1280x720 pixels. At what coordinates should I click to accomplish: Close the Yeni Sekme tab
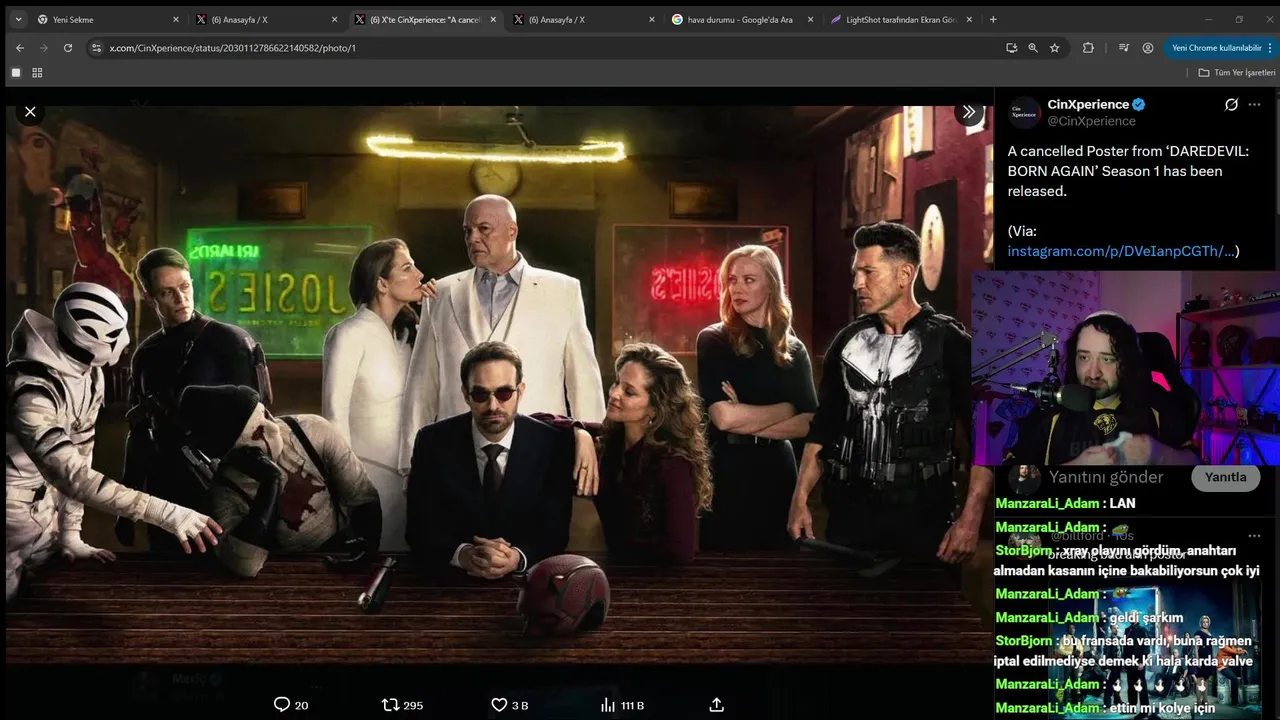[x=175, y=19]
